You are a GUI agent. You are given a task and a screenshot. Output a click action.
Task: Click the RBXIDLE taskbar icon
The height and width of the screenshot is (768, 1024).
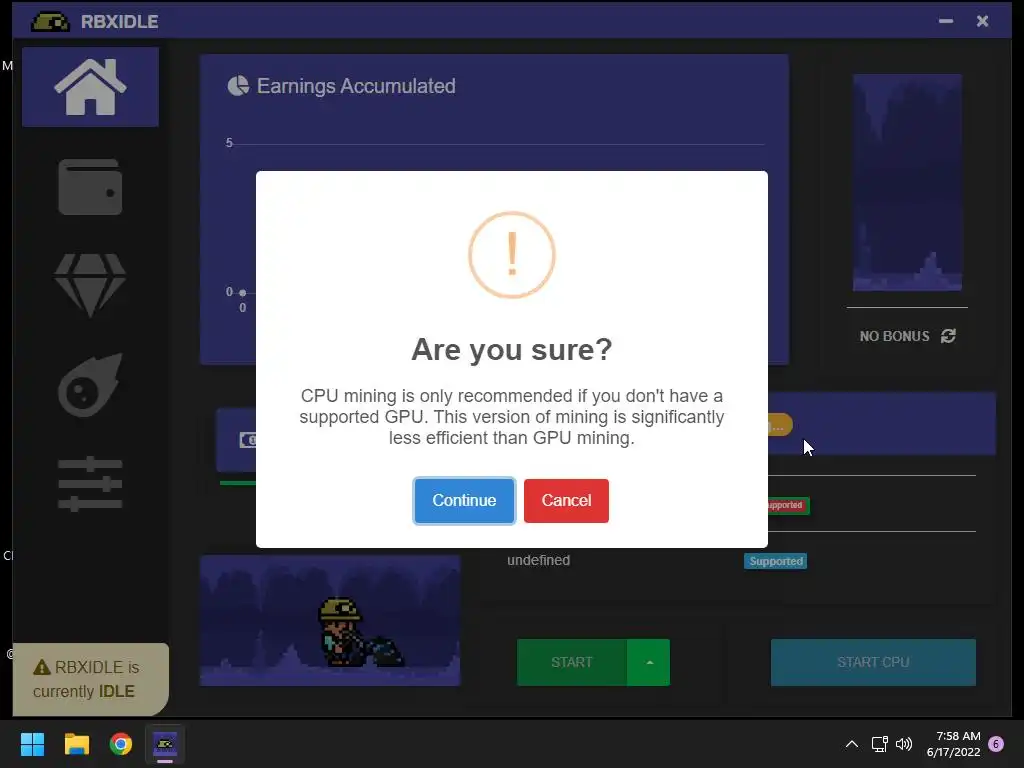pos(165,744)
